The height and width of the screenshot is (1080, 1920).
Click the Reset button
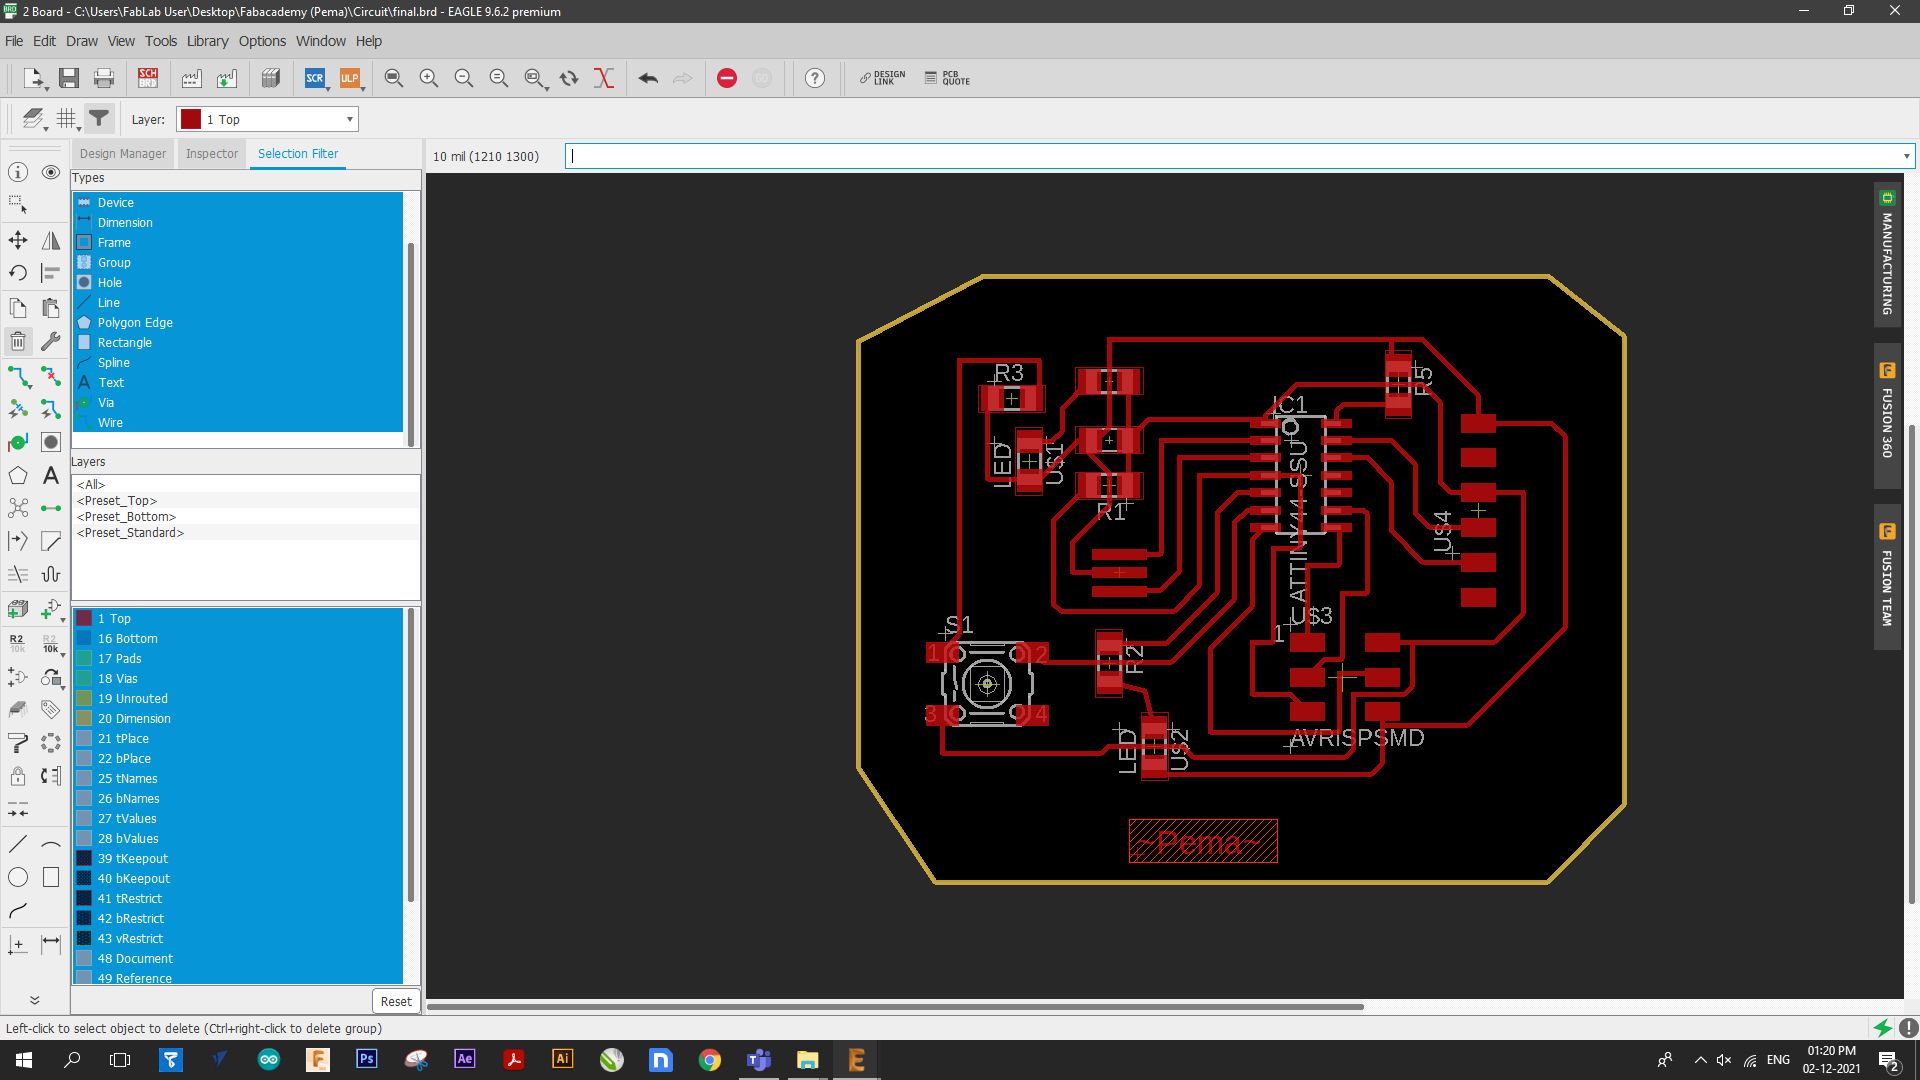396,1001
